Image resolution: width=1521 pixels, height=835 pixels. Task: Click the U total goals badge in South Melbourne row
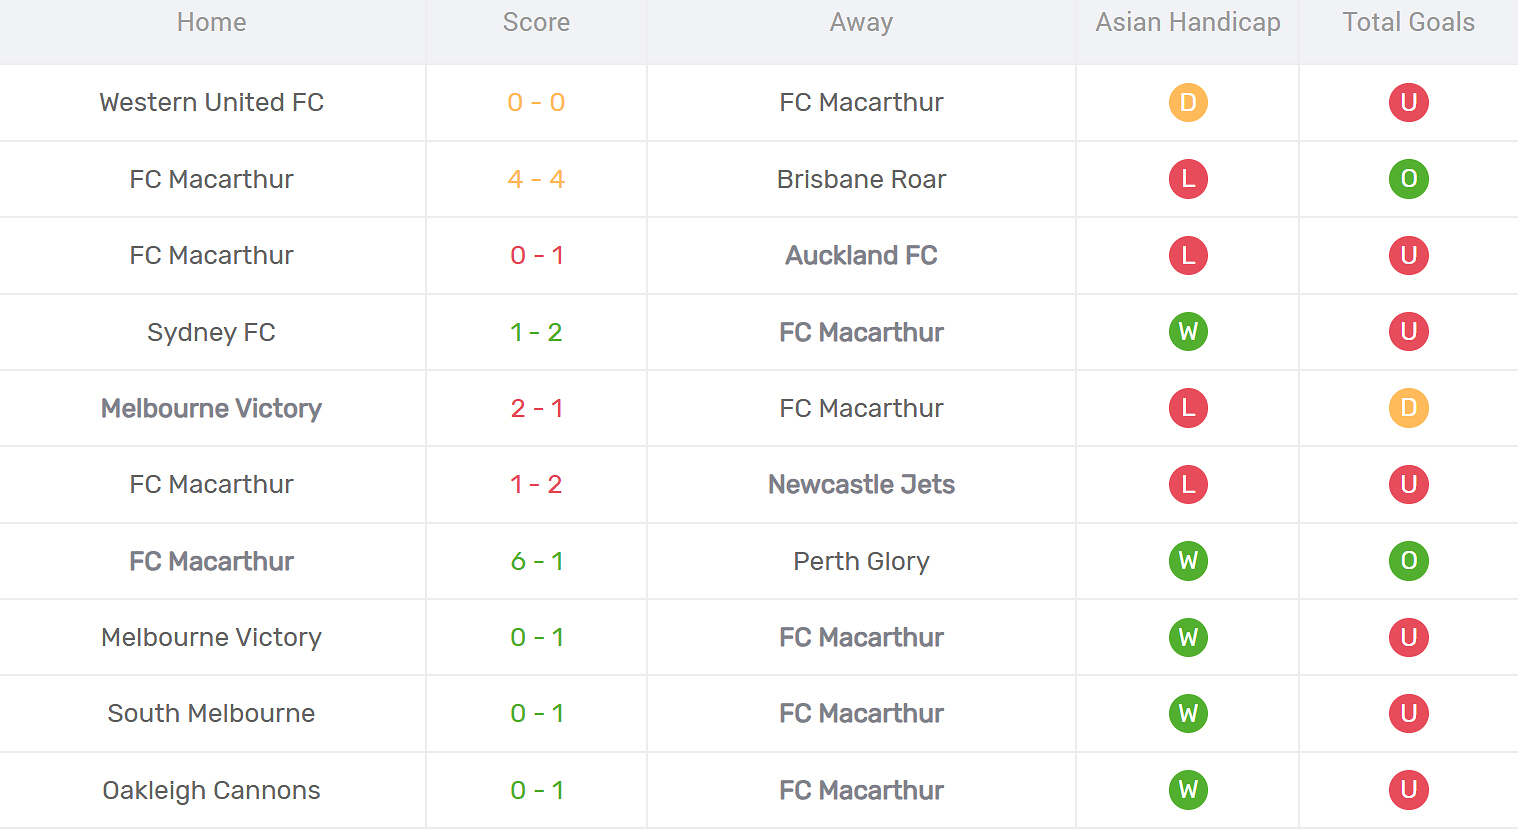pos(1408,713)
